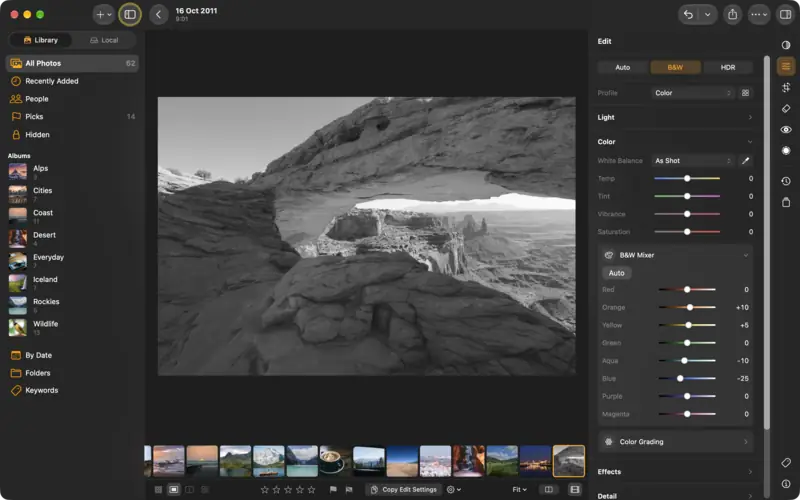Open the undo history dropdown arrow

(708, 14)
